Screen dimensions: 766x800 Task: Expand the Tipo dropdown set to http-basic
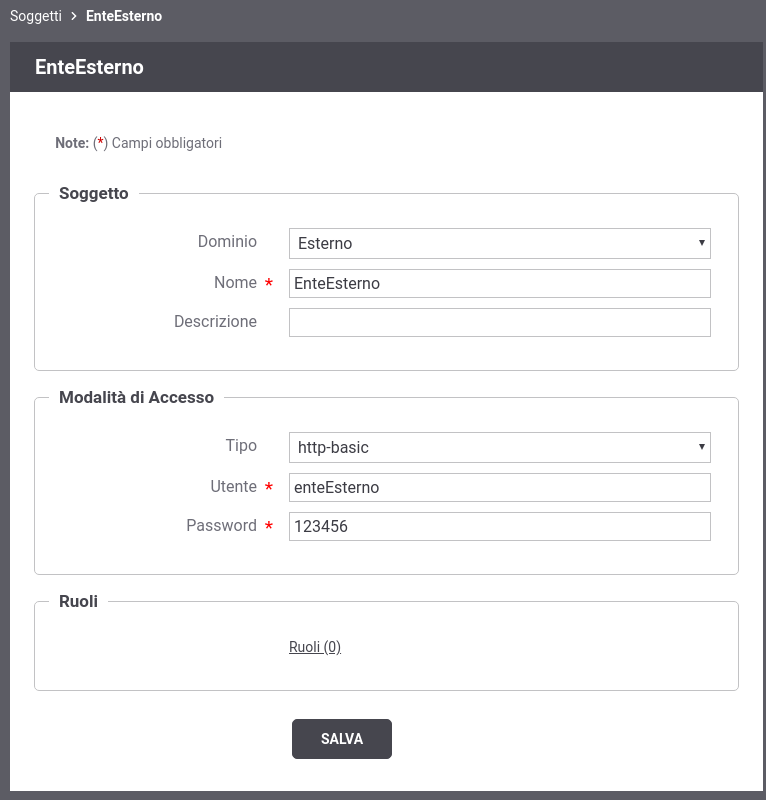pyautogui.click(x=499, y=447)
